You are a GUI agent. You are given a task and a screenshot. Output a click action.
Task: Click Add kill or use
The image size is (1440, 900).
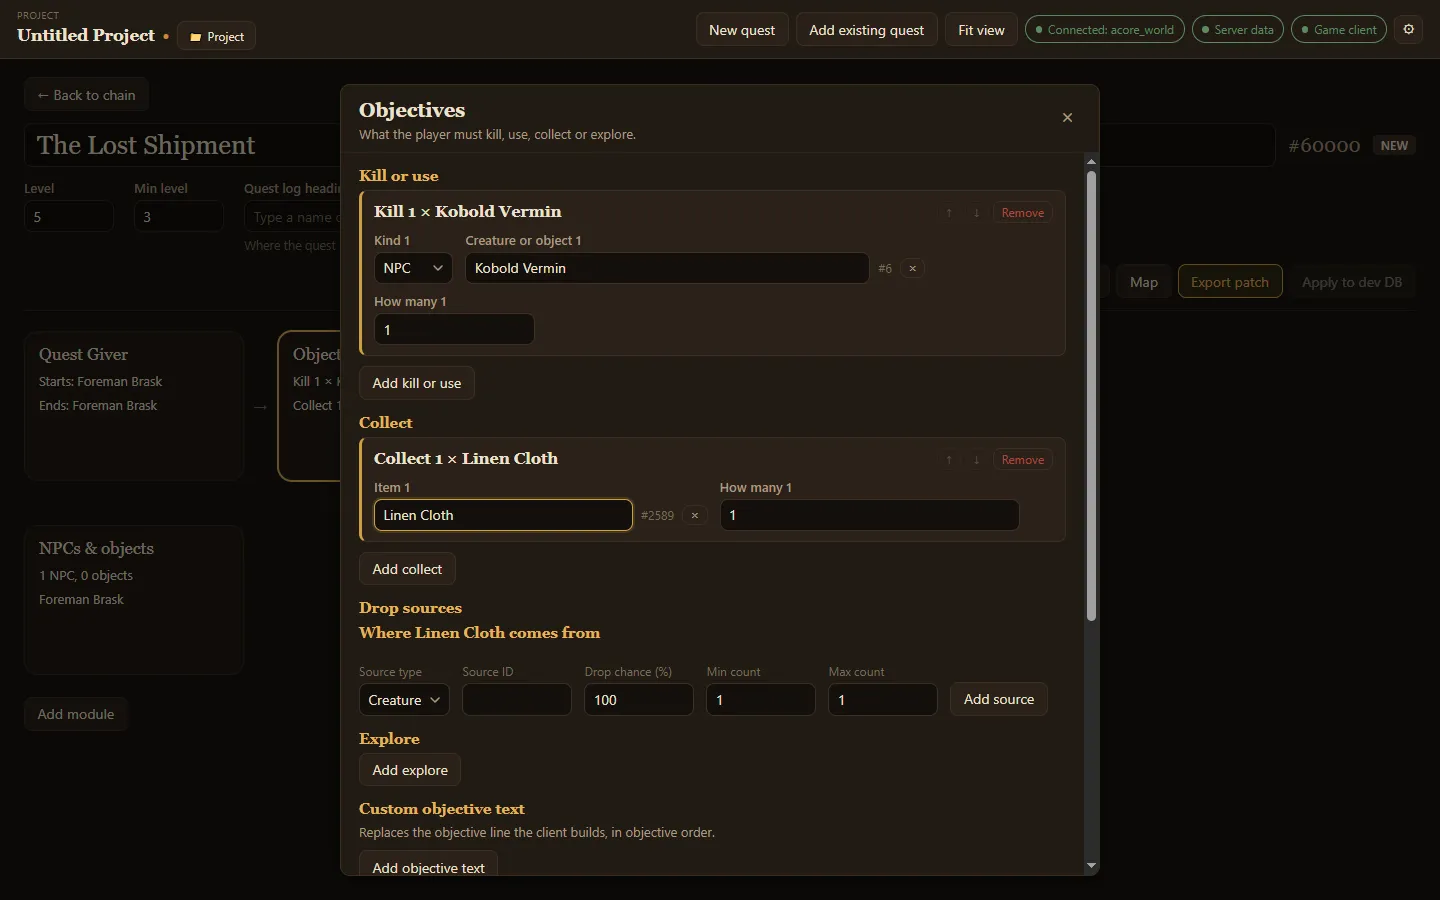(x=417, y=383)
